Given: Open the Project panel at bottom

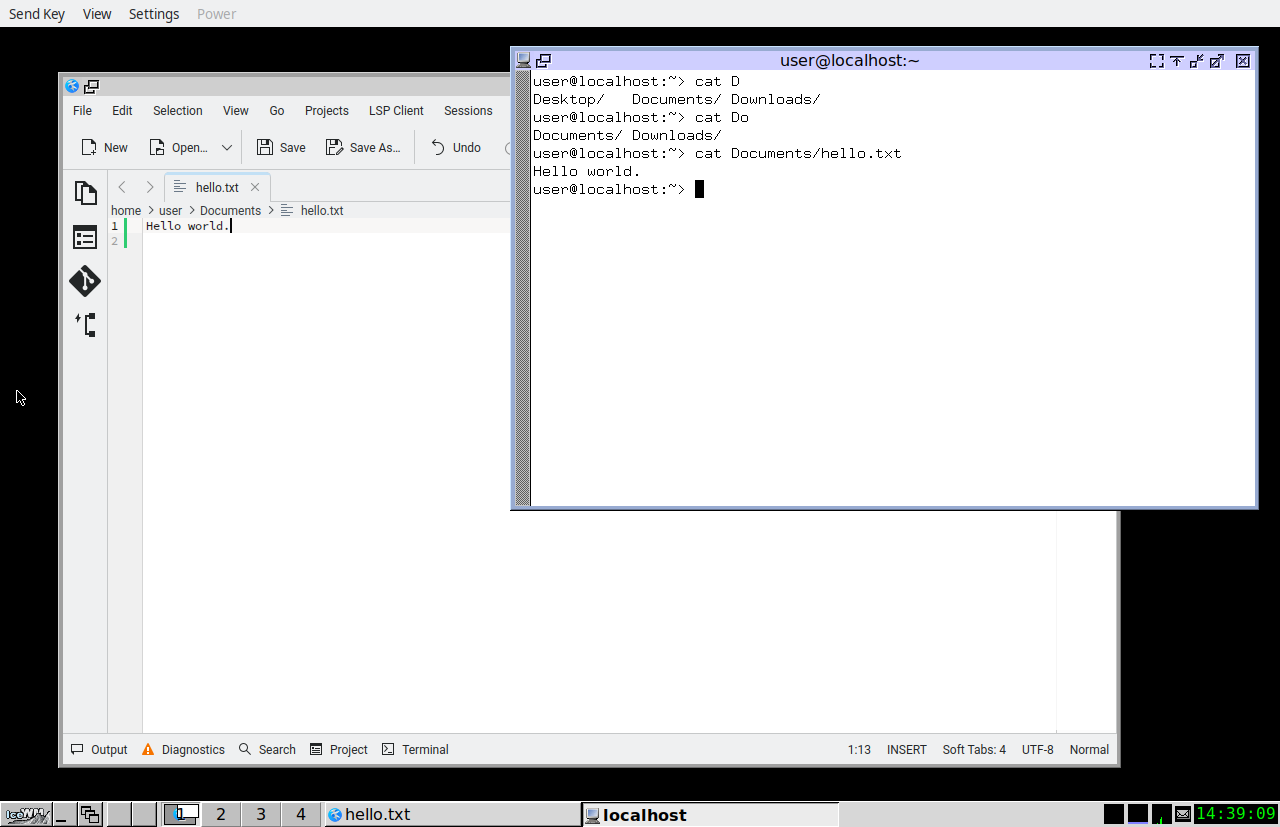Looking at the screenshot, I should click(339, 749).
